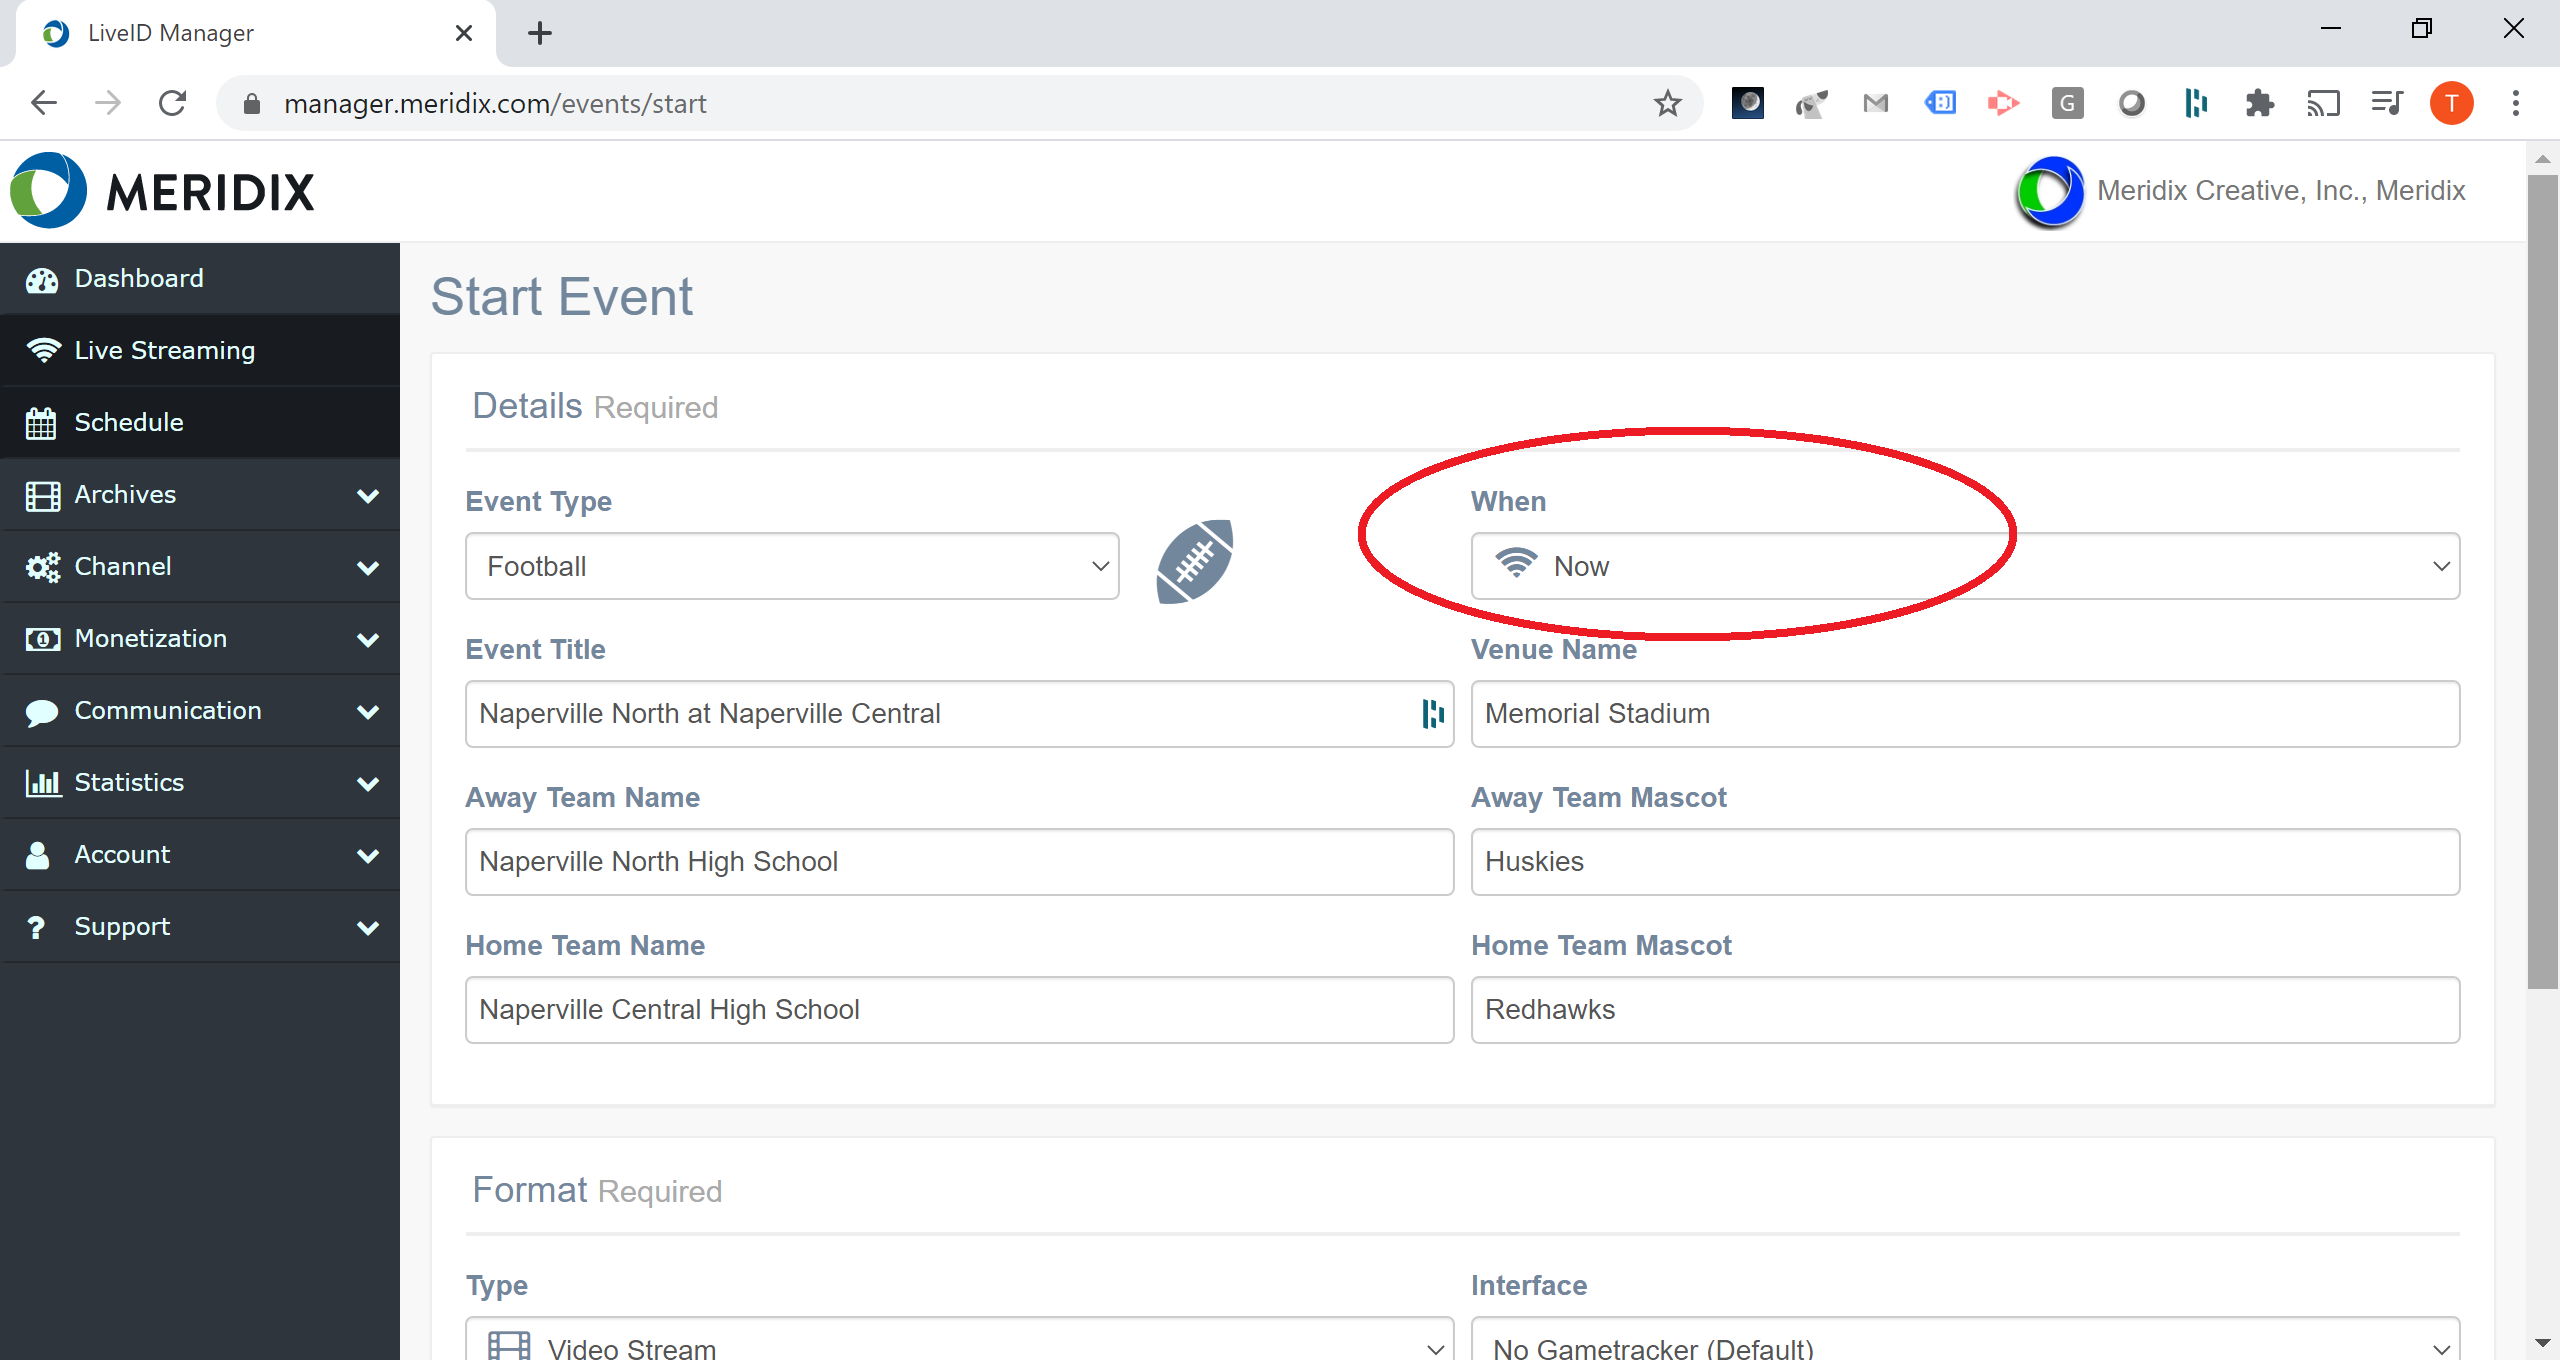
Task: Open the Dashboard sidebar item
Action: pyautogui.click(x=139, y=278)
